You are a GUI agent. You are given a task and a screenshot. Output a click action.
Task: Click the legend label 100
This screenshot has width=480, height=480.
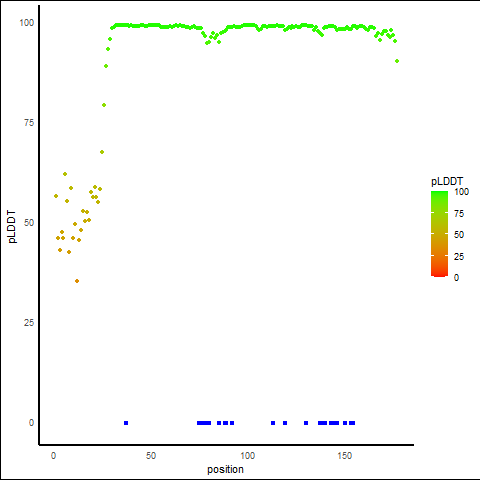pyautogui.click(x=461, y=192)
